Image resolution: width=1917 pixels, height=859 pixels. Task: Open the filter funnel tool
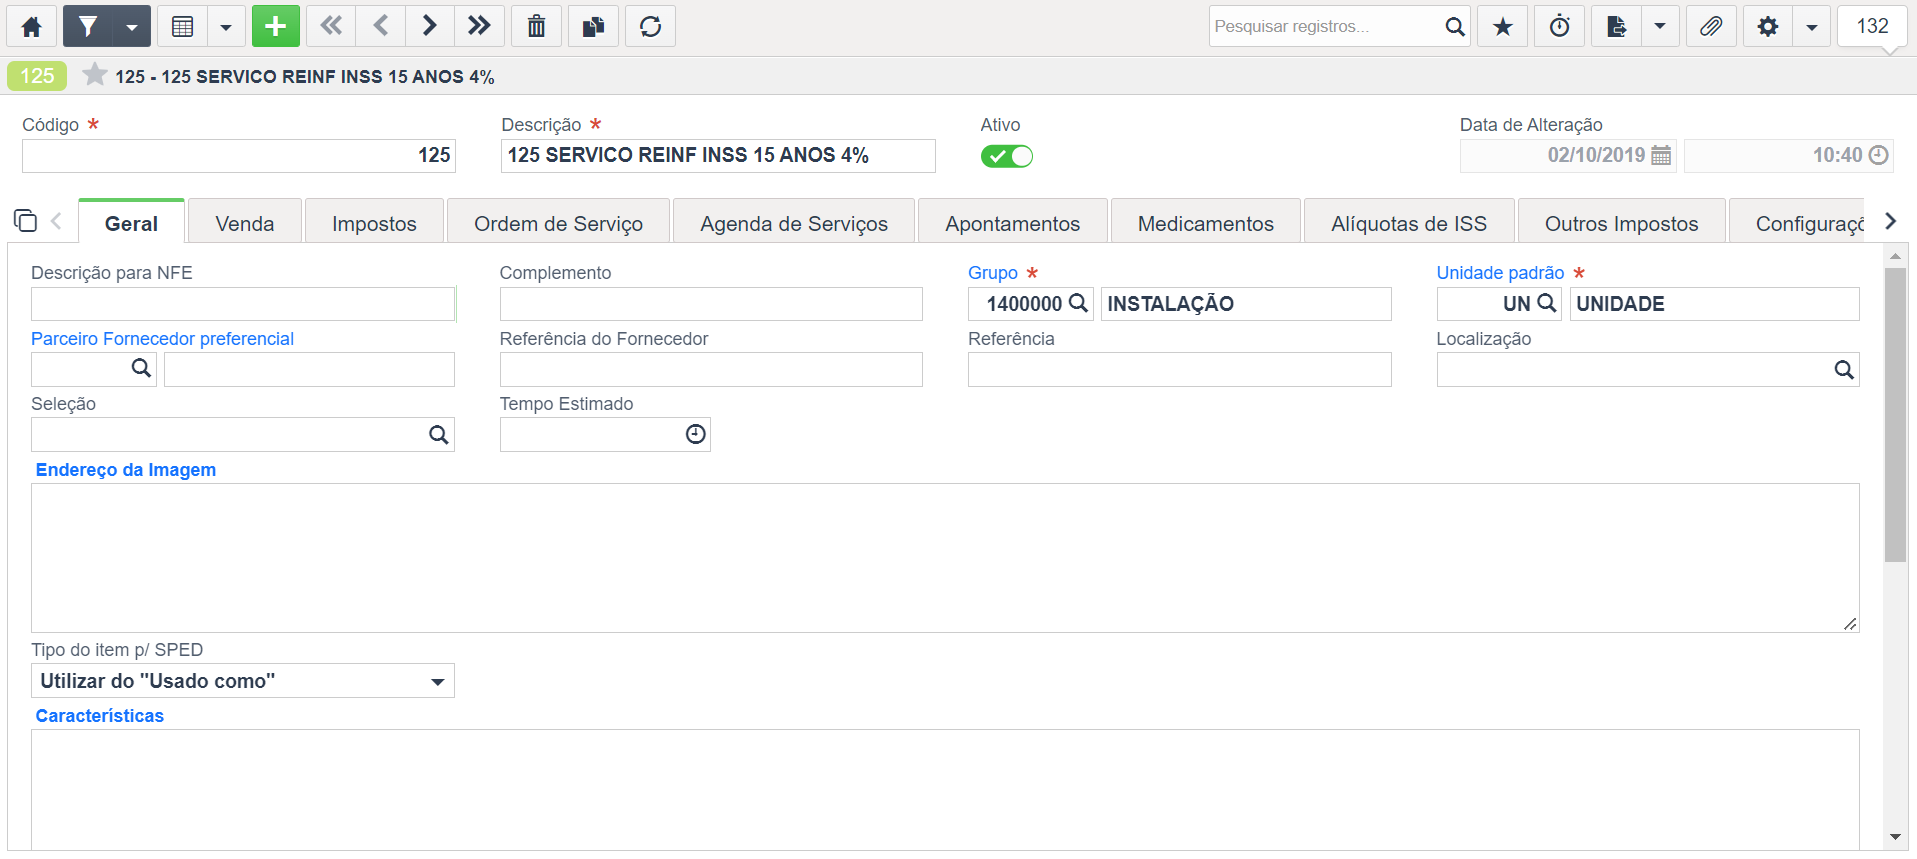tap(88, 27)
